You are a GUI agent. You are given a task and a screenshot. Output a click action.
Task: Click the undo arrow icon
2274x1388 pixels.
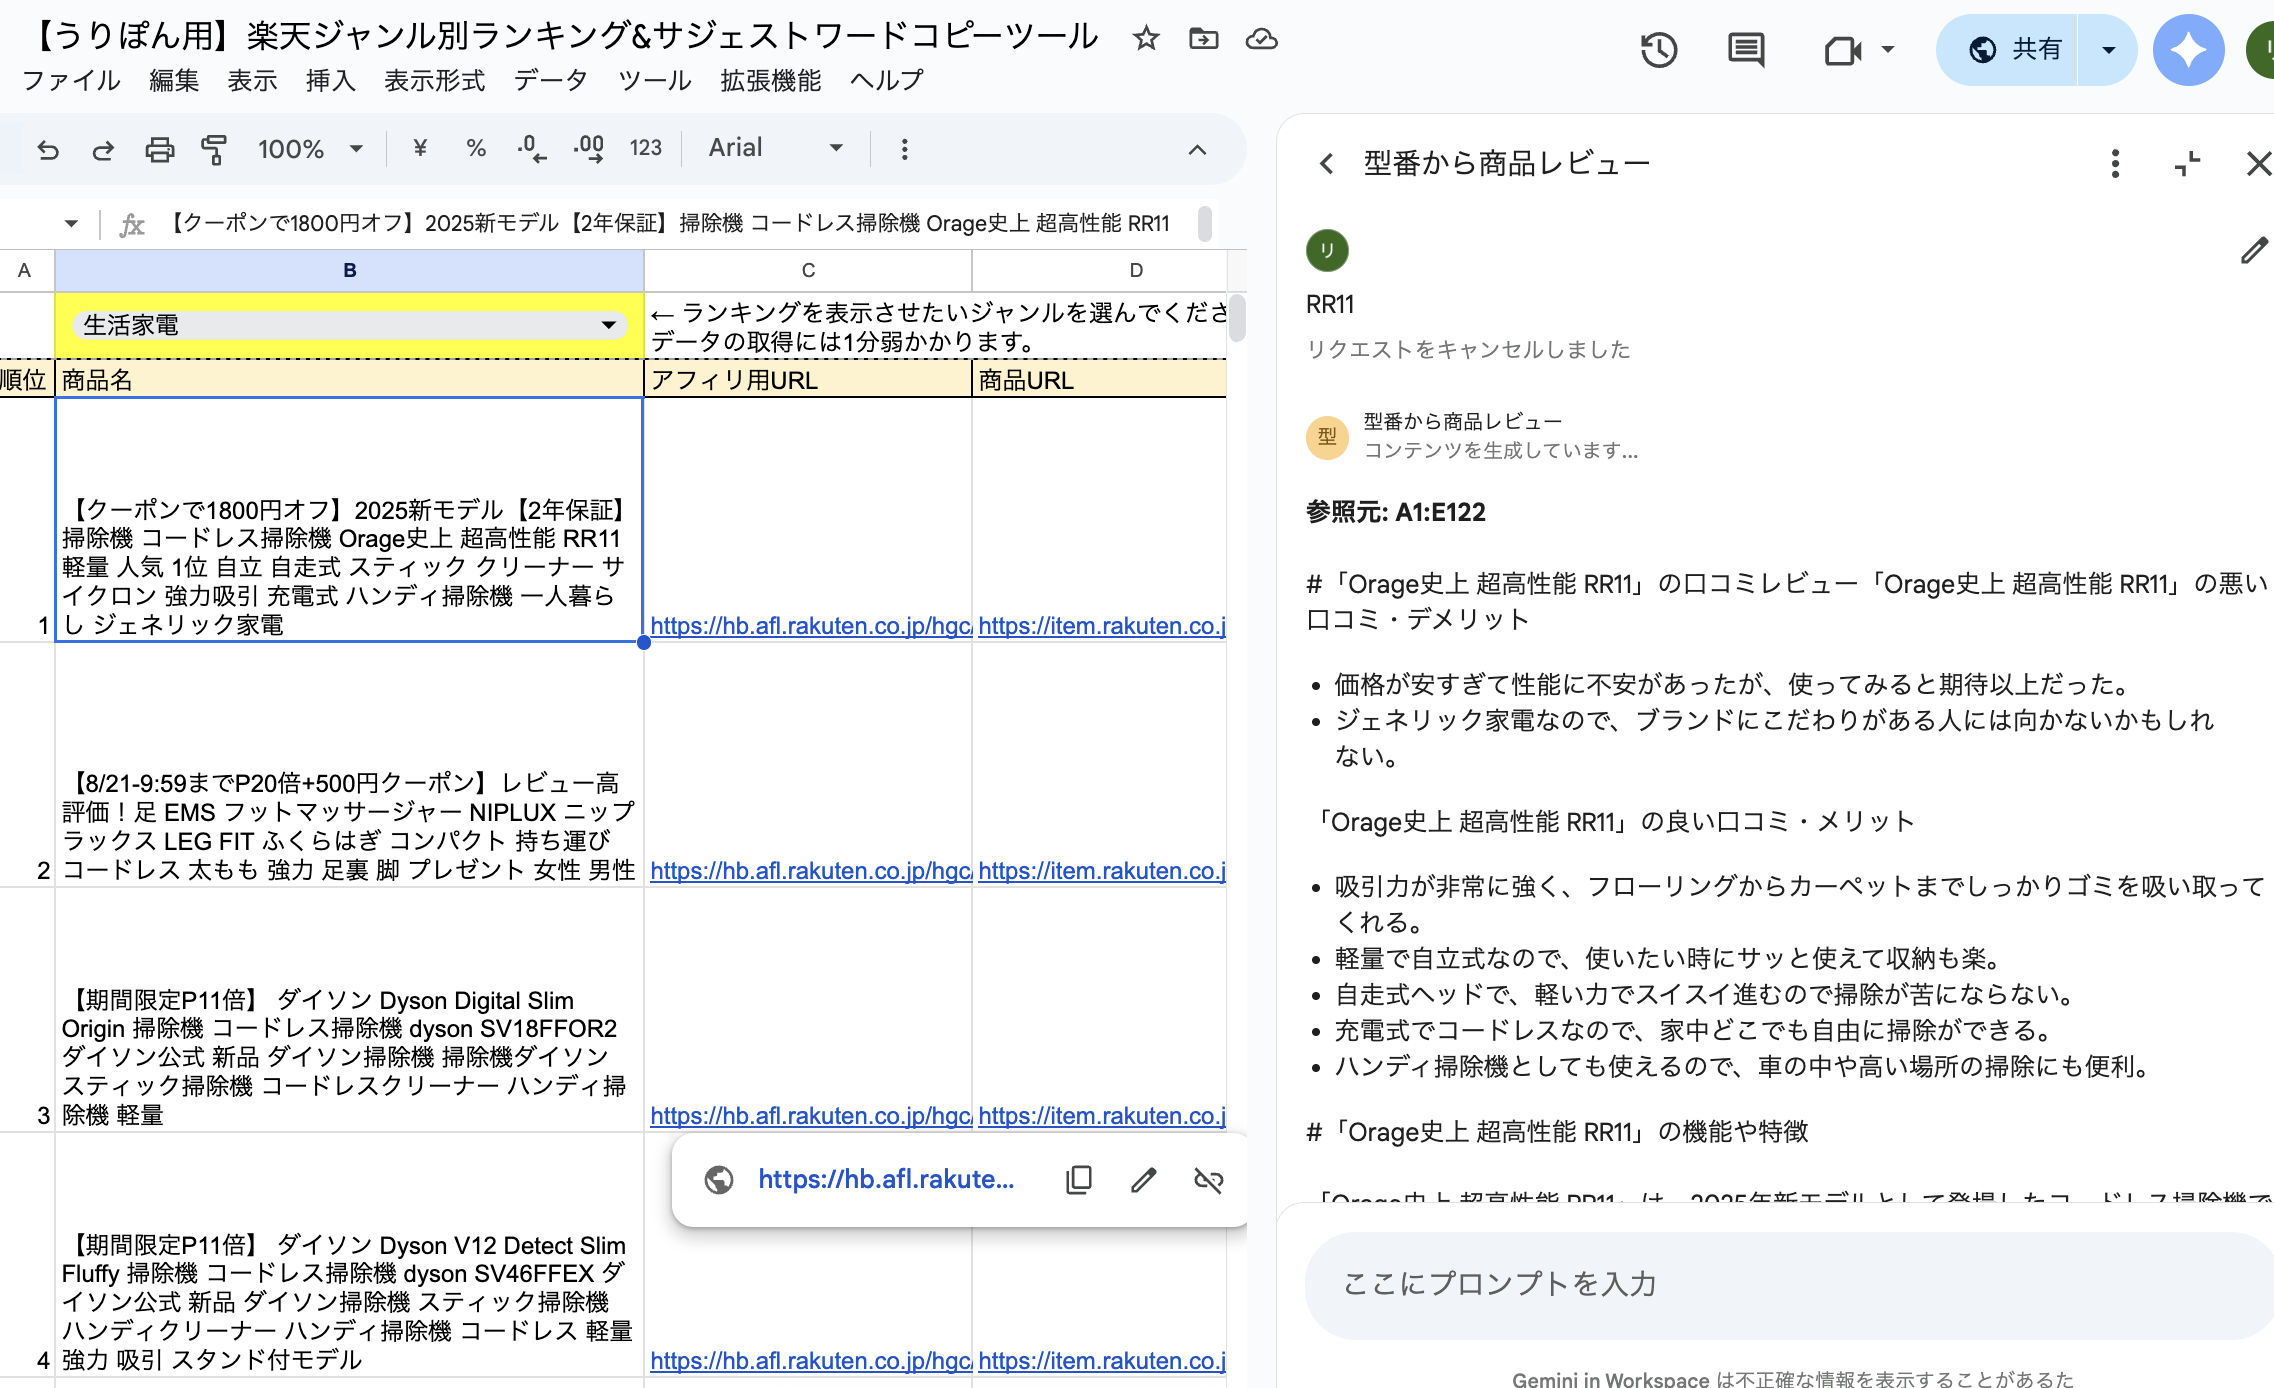coord(48,150)
